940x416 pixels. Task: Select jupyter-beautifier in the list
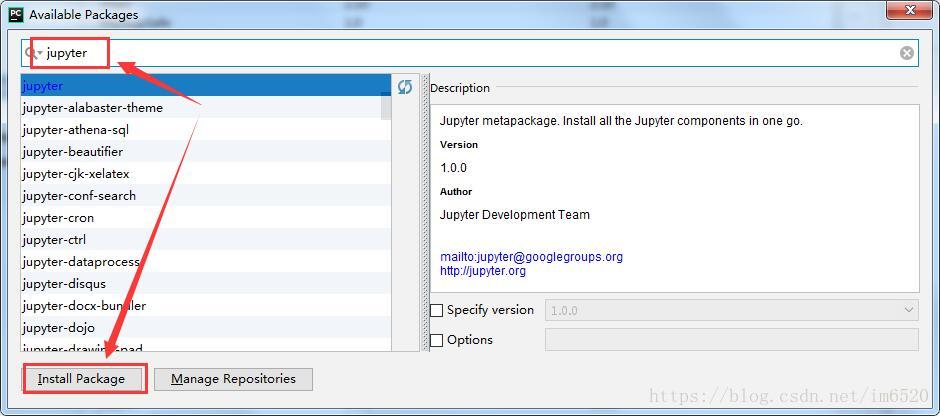click(206, 152)
